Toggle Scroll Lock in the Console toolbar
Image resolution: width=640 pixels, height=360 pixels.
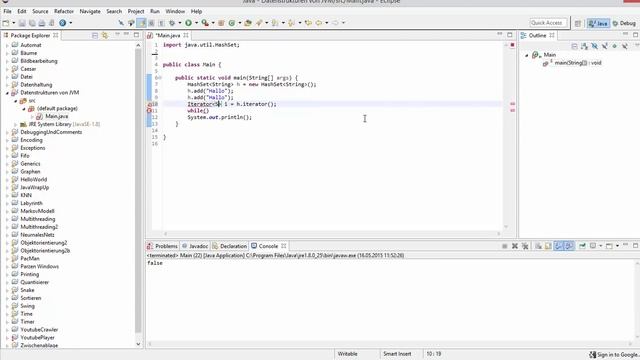coord(548,246)
